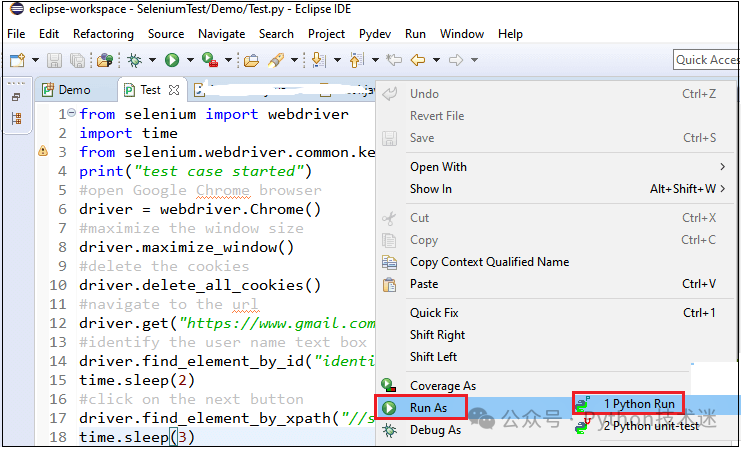Choose Quick Fix from context menu
Image resolution: width=741 pixels, height=449 pixels.
tap(556, 312)
